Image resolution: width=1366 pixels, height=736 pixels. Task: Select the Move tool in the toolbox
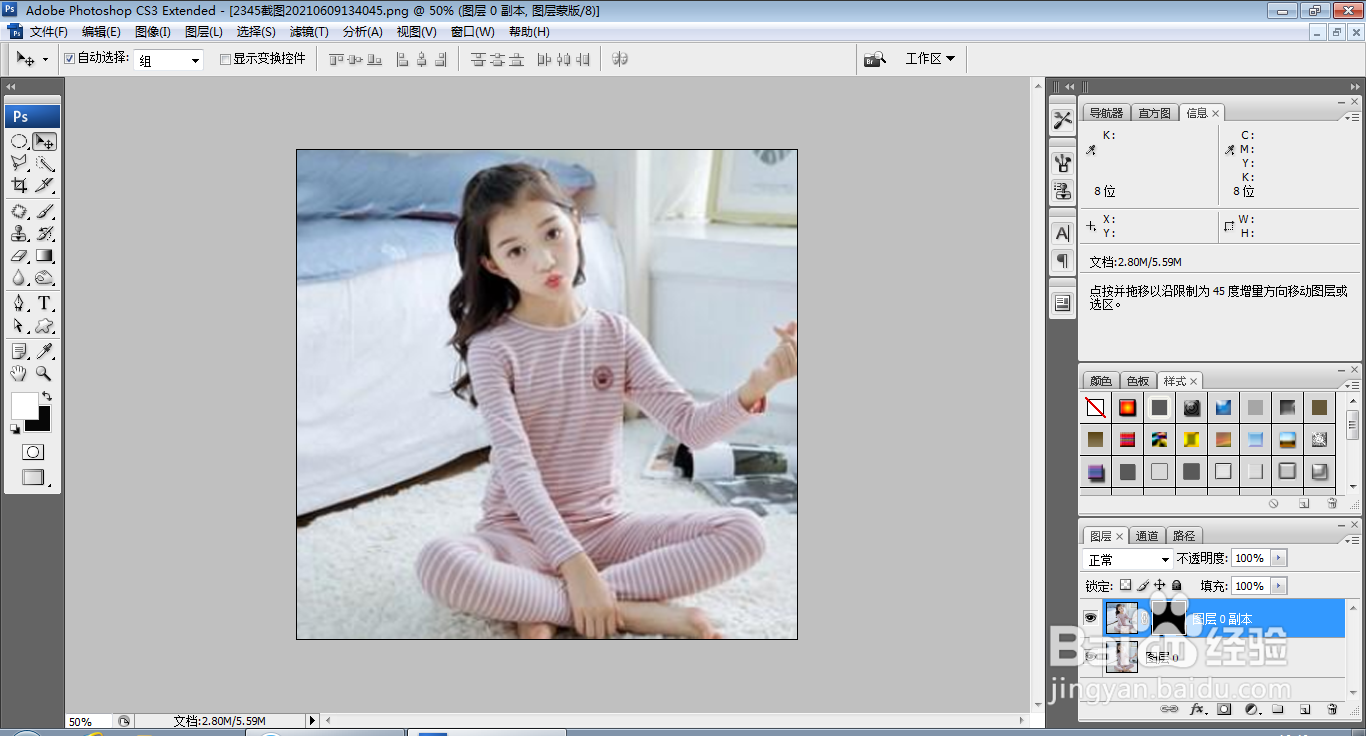tap(44, 142)
